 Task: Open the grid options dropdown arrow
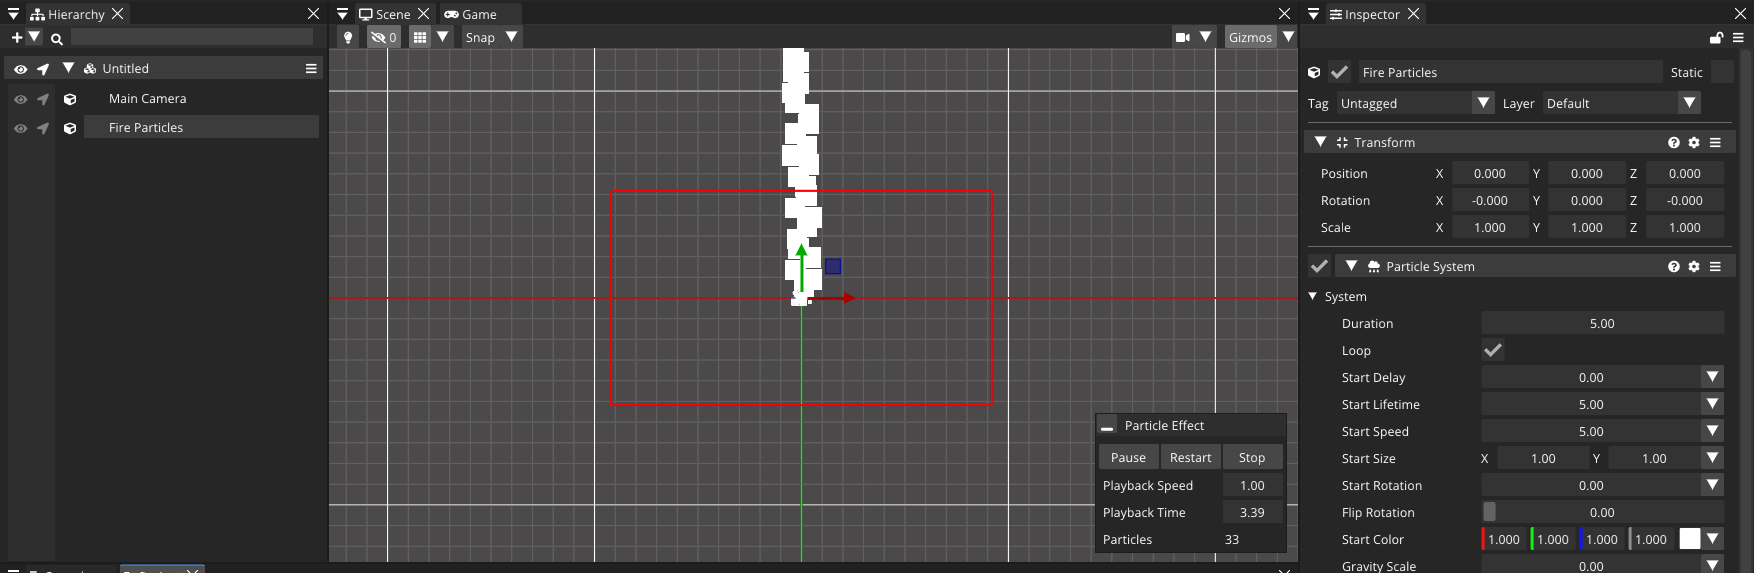pyautogui.click(x=442, y=37)
